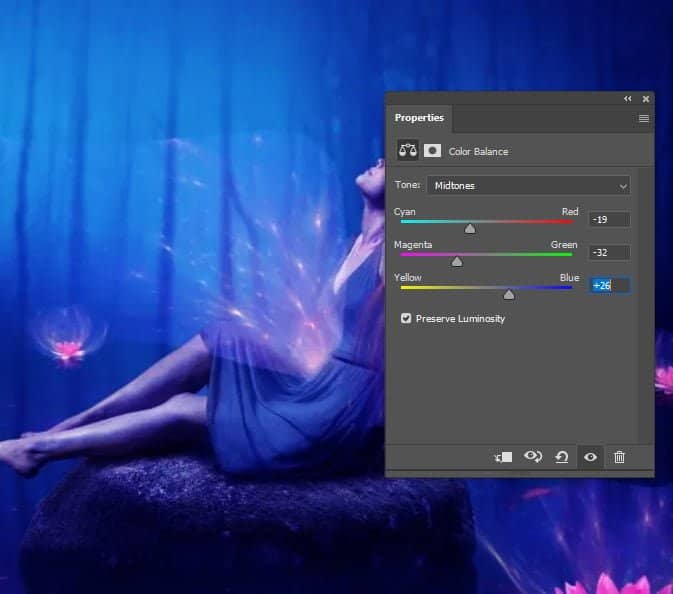Switch to the Properties tab
673x594 pixels.
419,118
